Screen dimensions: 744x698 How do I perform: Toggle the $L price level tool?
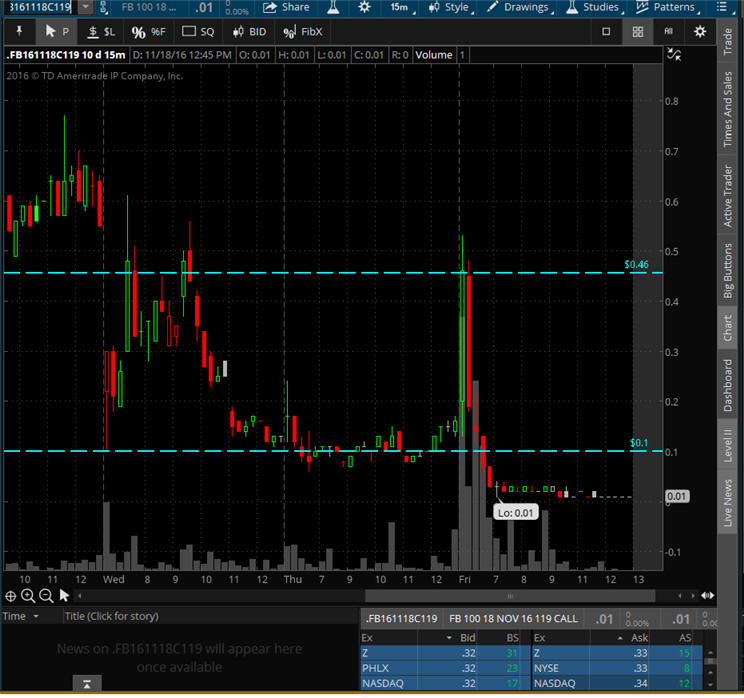click(102, 32)
